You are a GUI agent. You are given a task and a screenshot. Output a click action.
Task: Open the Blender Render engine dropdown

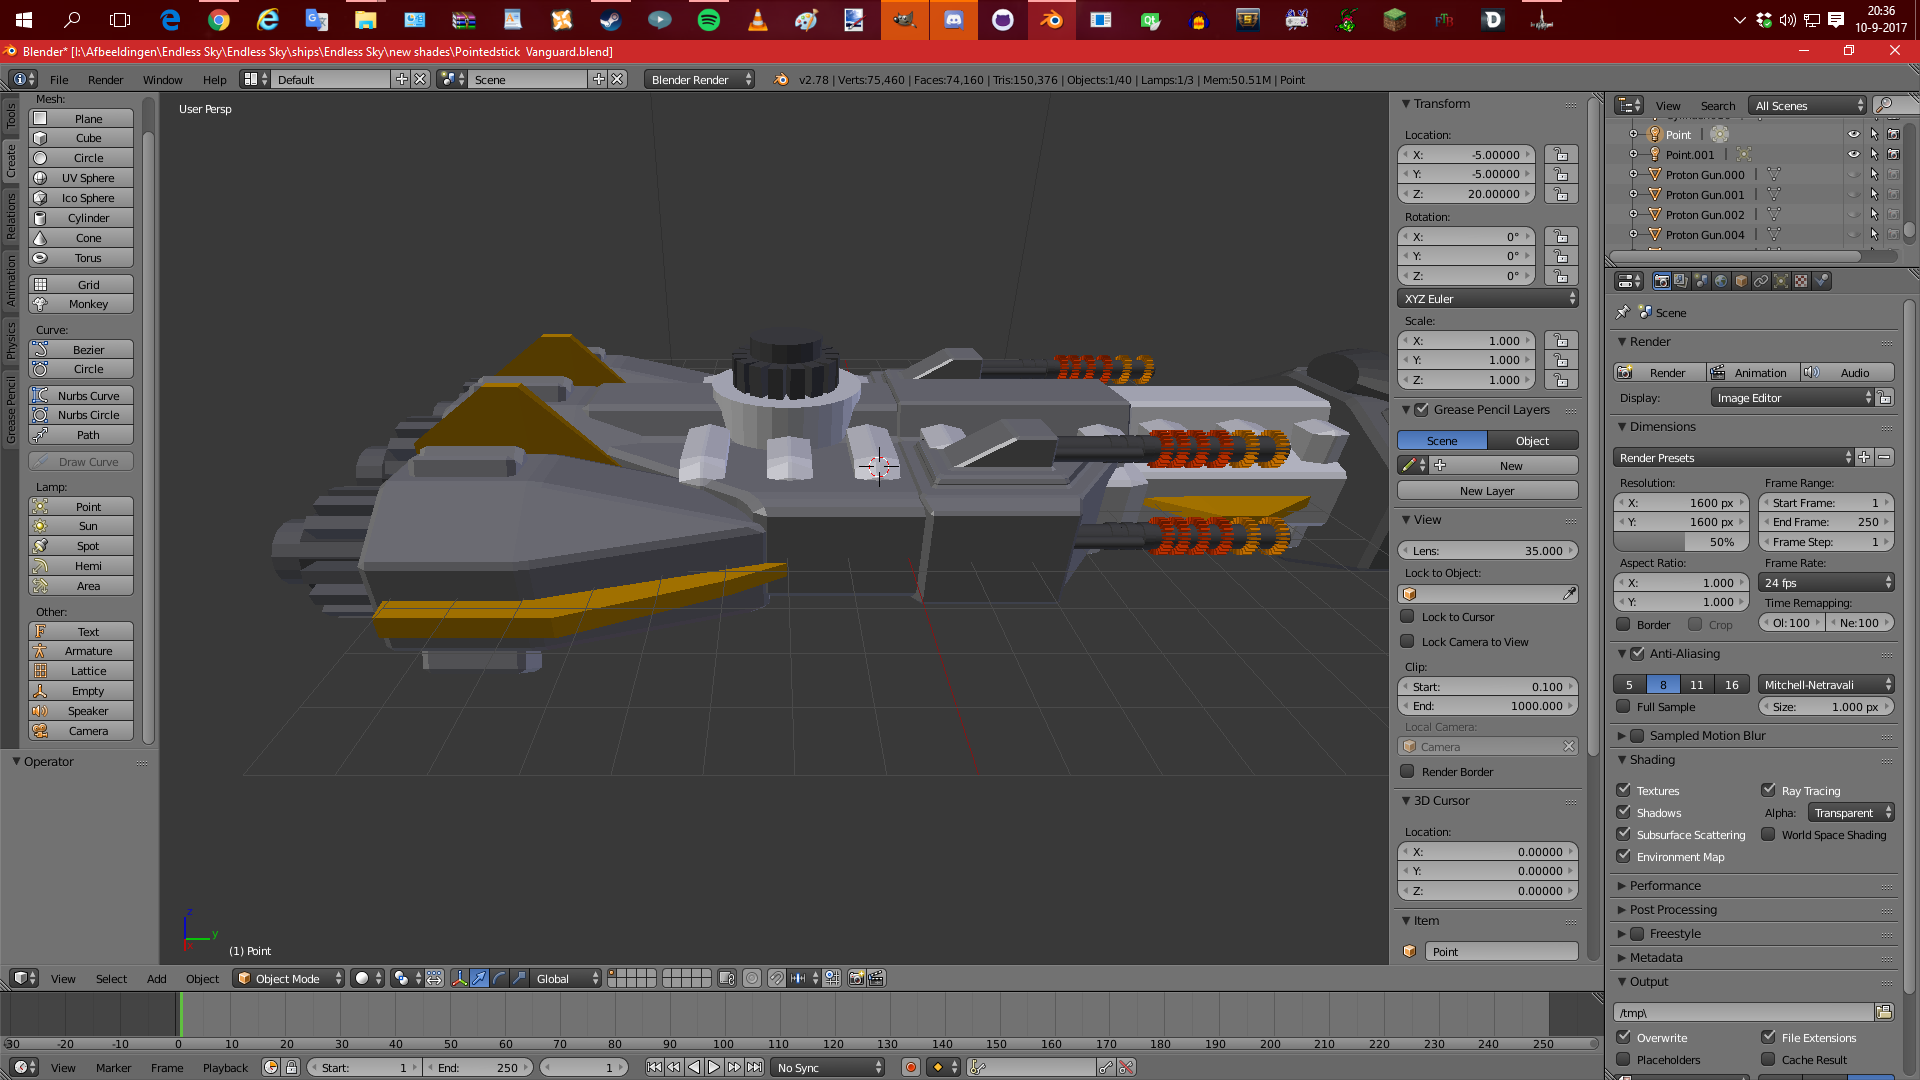(699, 79)
